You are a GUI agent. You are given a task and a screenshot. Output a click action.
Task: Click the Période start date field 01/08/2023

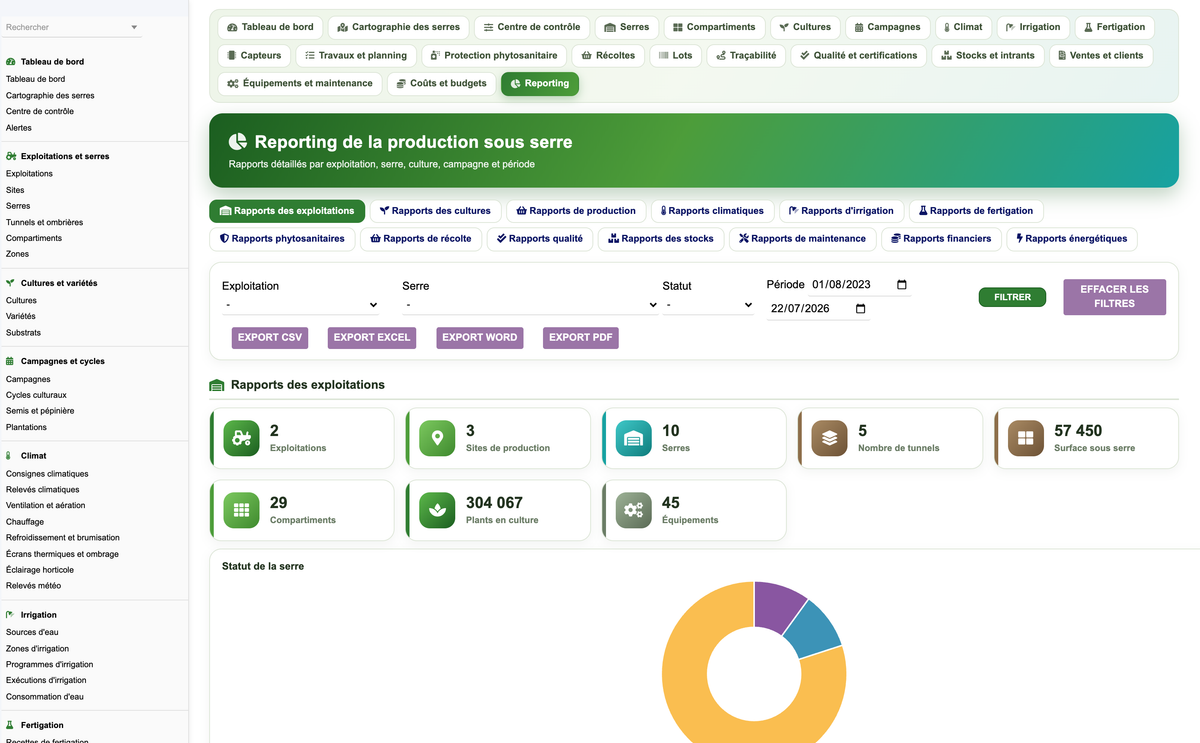click(860, 285)
